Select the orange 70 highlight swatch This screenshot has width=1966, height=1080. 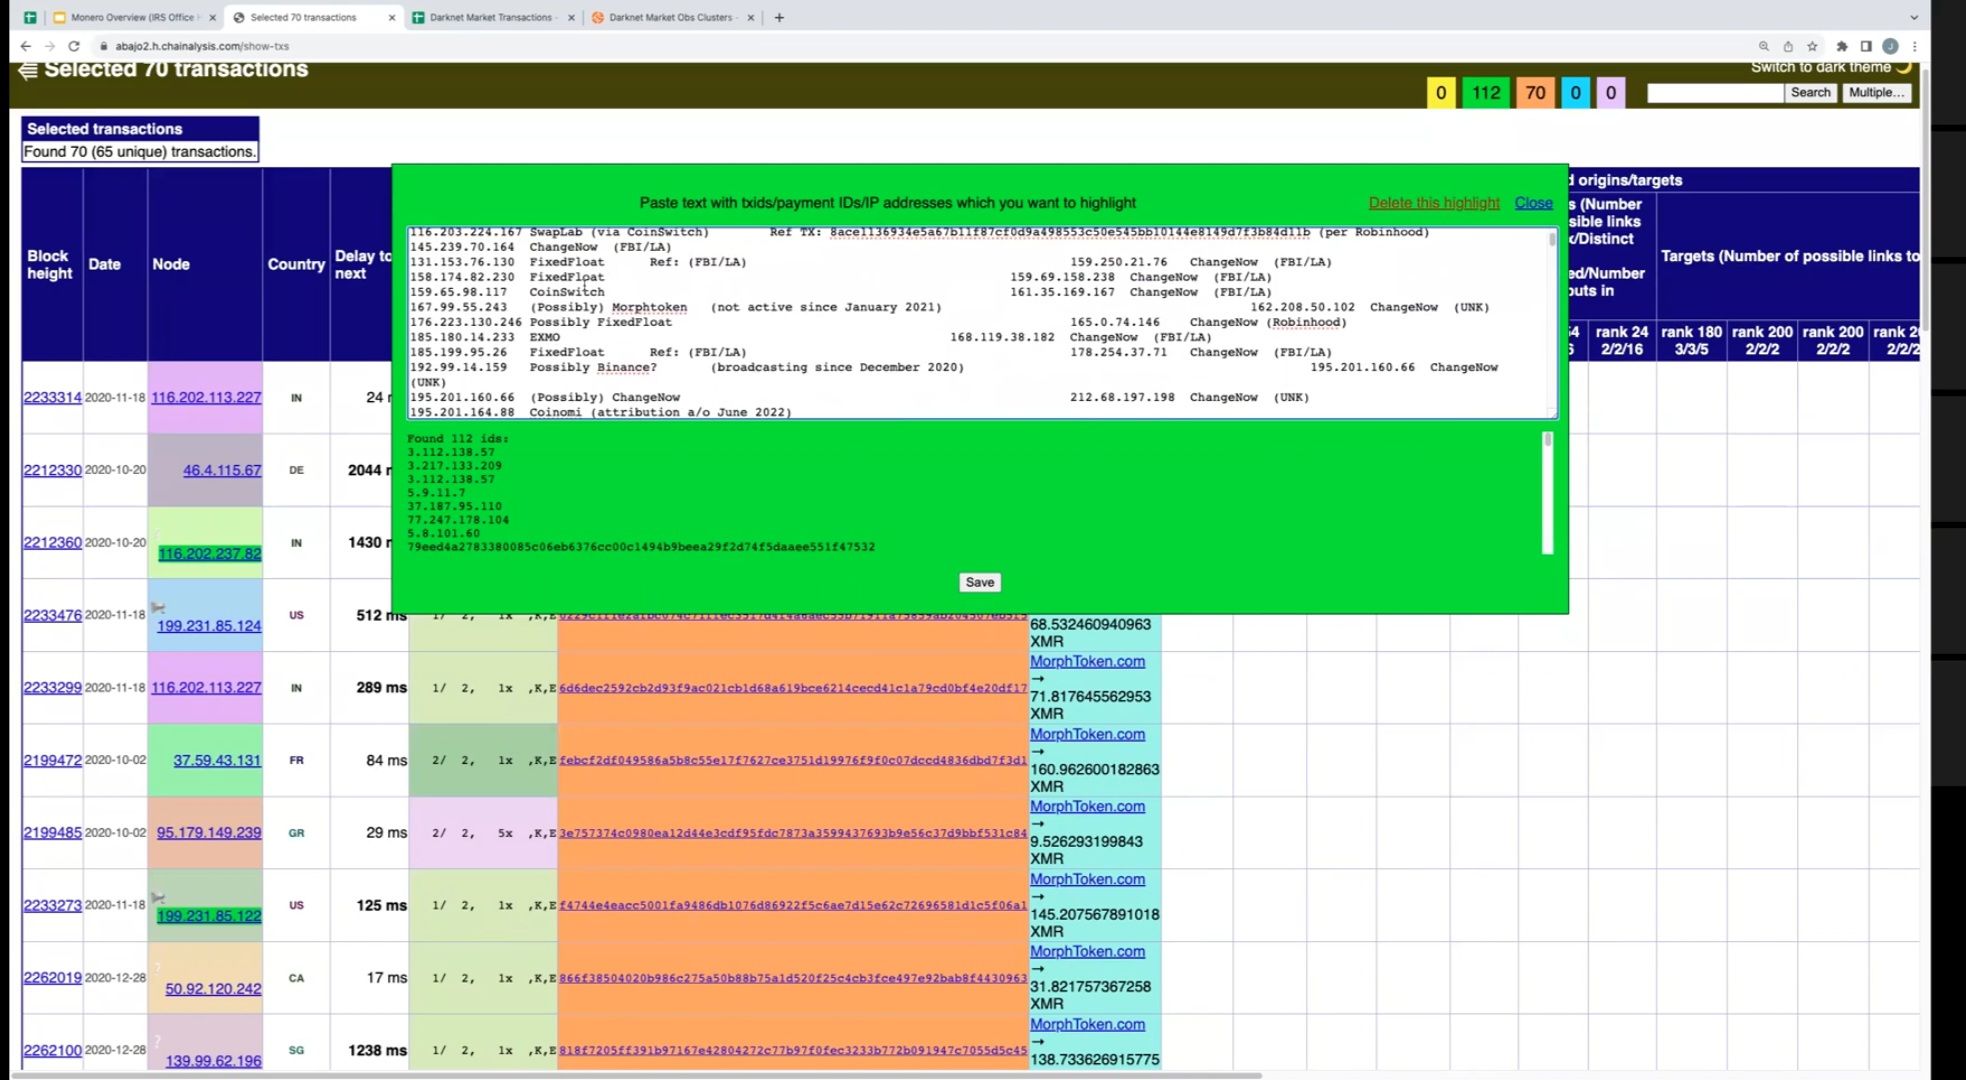pyautogui.click(x=1535, y=93)
